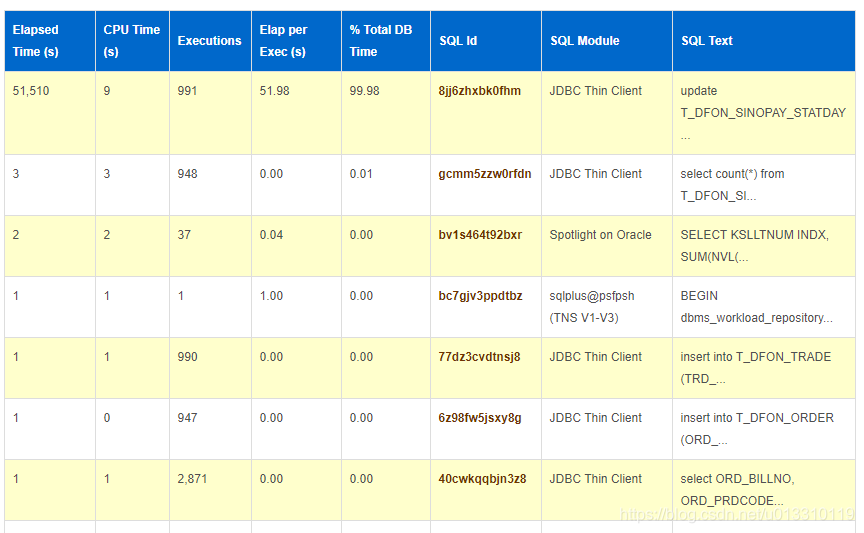The width and height of the screenshot is (864, 533).
Task: Select the 99.98 percent DB time cell
Action: (386, 113)
